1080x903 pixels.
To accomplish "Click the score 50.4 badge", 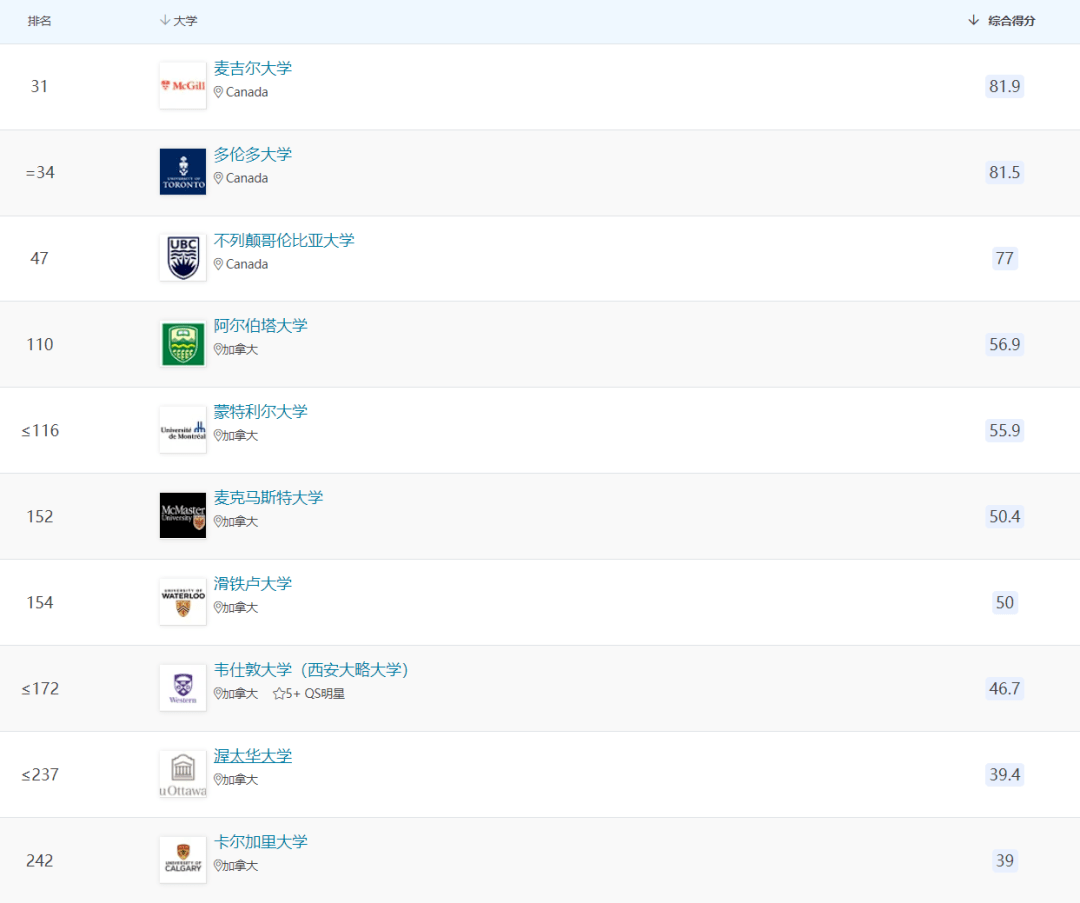I will 1004,517.
